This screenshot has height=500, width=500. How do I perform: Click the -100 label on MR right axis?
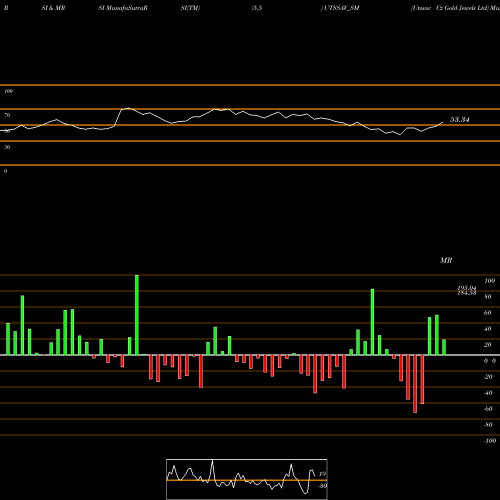[x=489, y=441]
